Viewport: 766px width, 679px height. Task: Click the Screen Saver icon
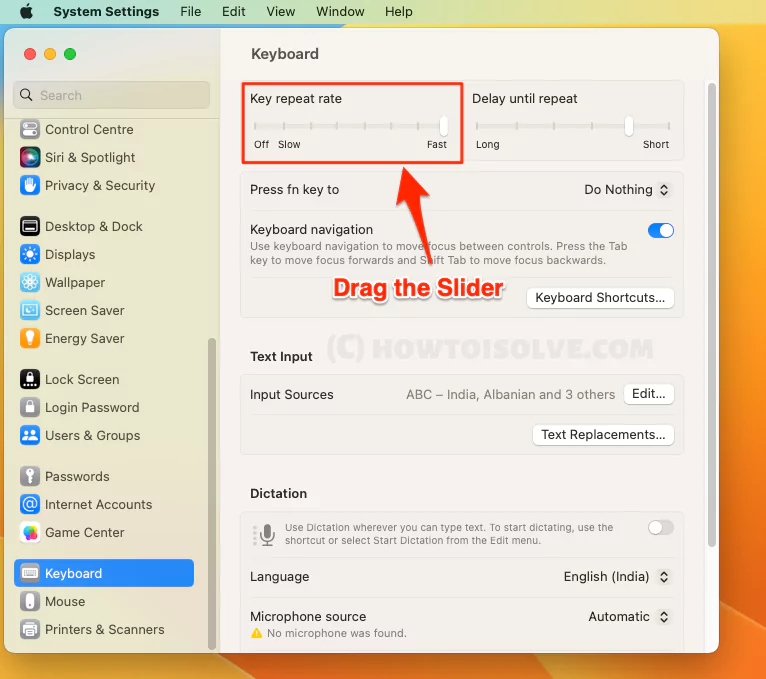30,310
